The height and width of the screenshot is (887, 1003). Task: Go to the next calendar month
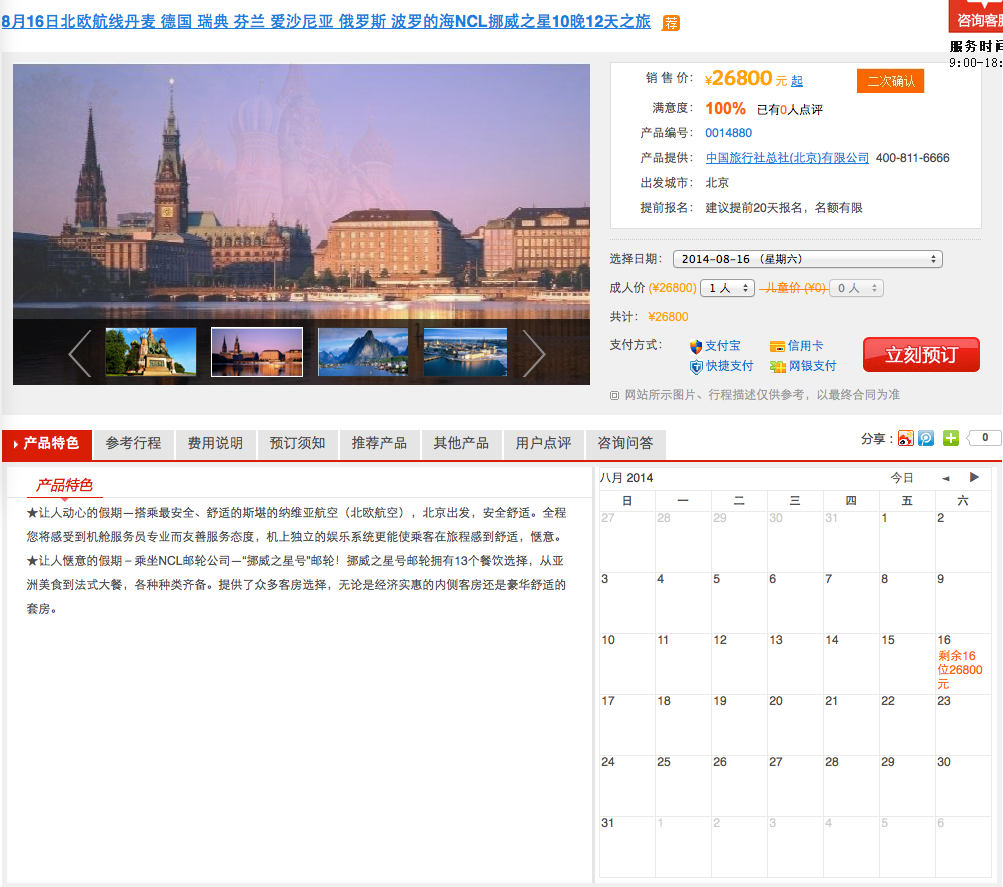[974, 477]
